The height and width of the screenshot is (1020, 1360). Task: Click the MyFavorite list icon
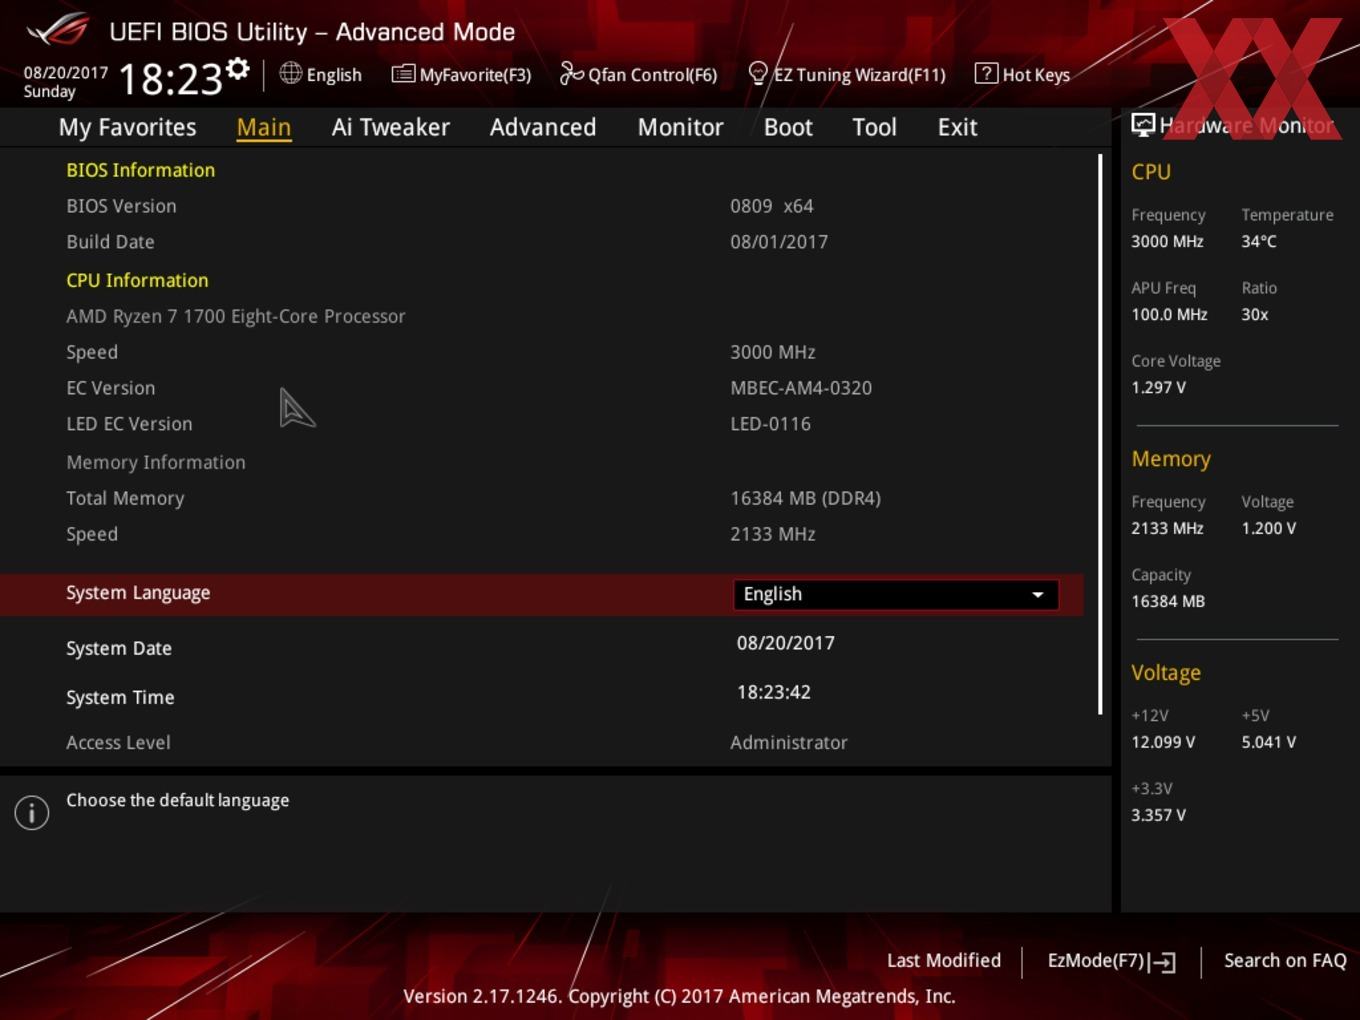click(403, 74)
